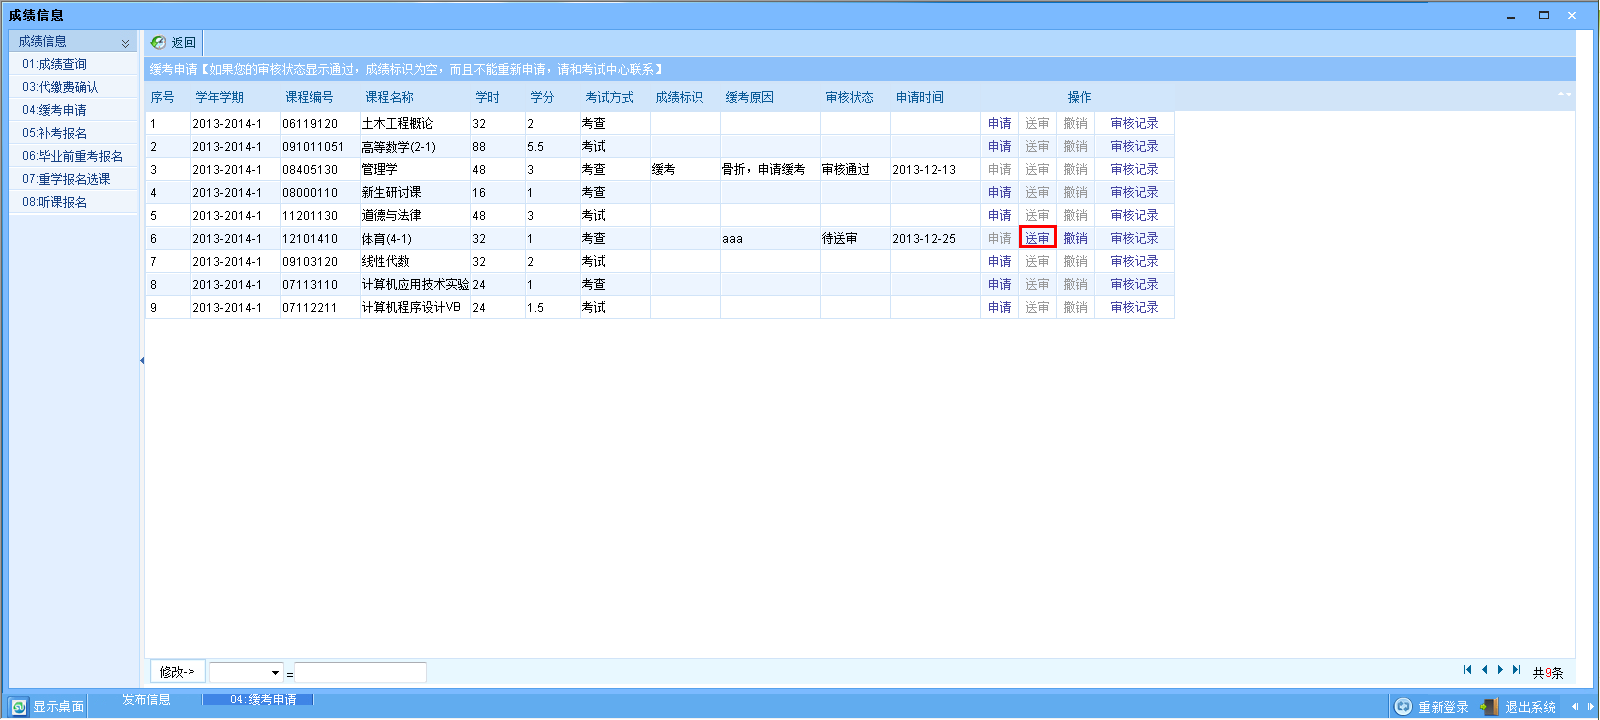Open 审核记录 for 管理学 course
The image size is (1600, 720).
click(x=1134, y=169)
